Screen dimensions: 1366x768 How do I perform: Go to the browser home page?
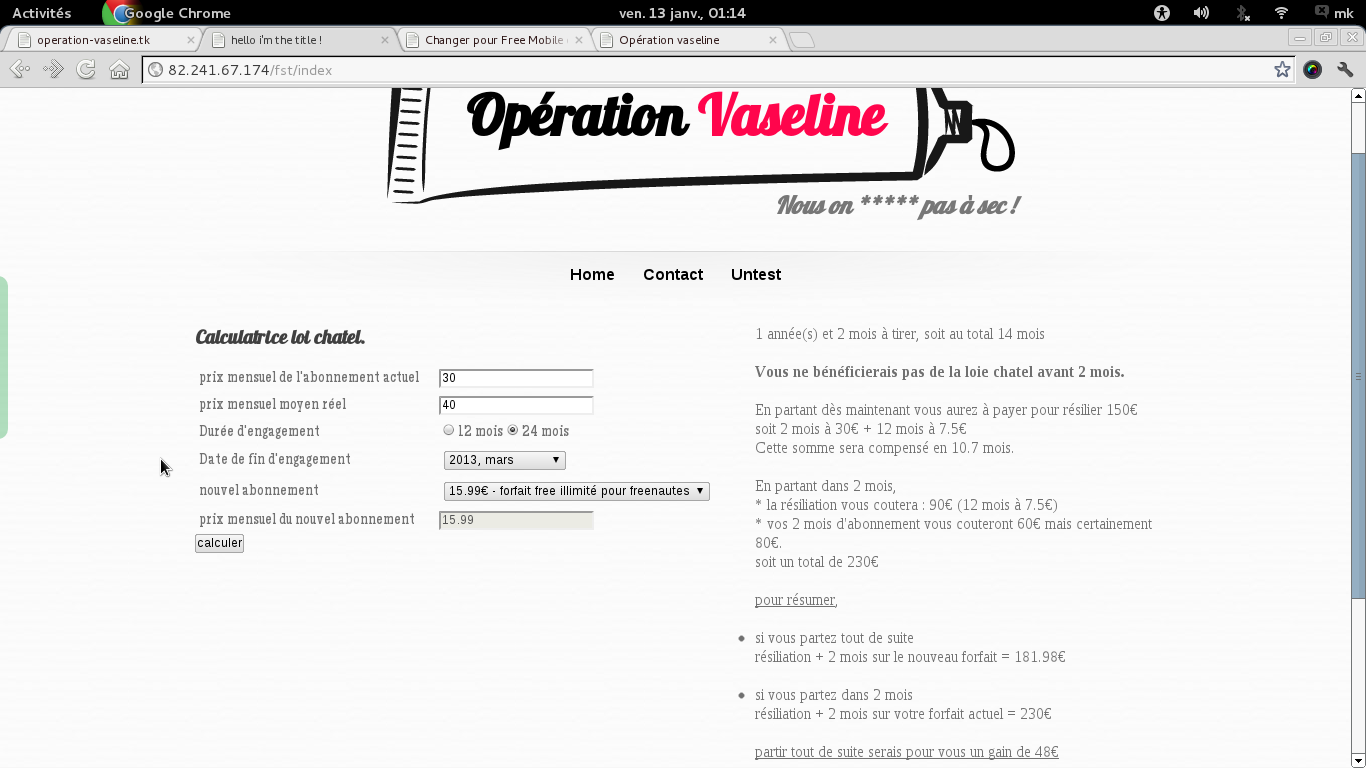click(120, 69)
